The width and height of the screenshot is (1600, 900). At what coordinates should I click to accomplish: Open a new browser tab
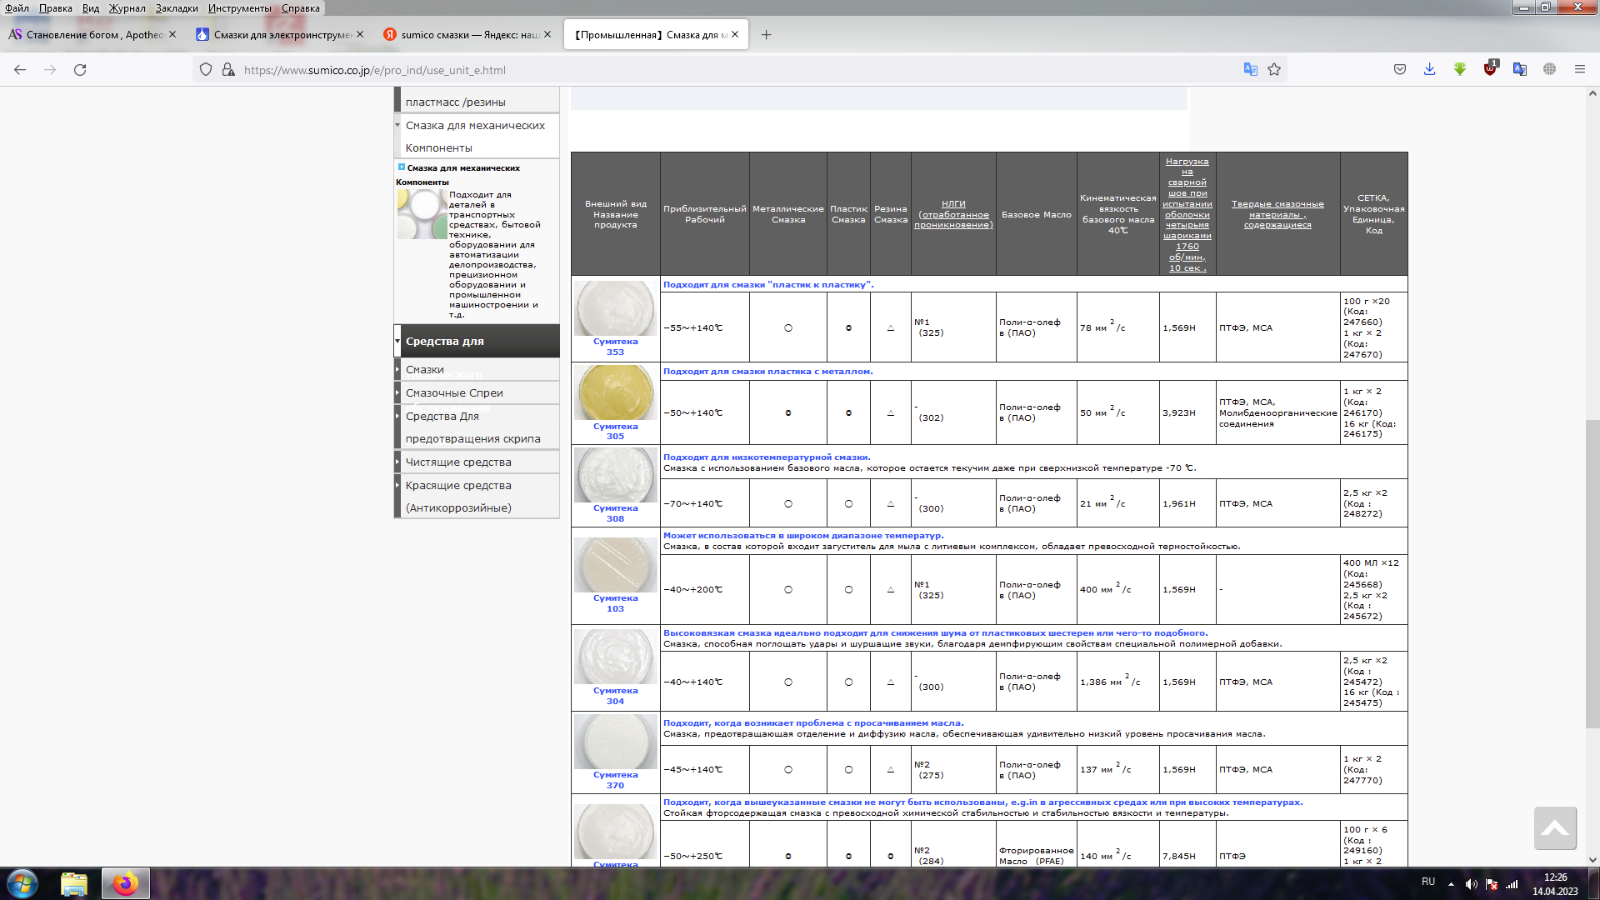click(x=766, y=34)
